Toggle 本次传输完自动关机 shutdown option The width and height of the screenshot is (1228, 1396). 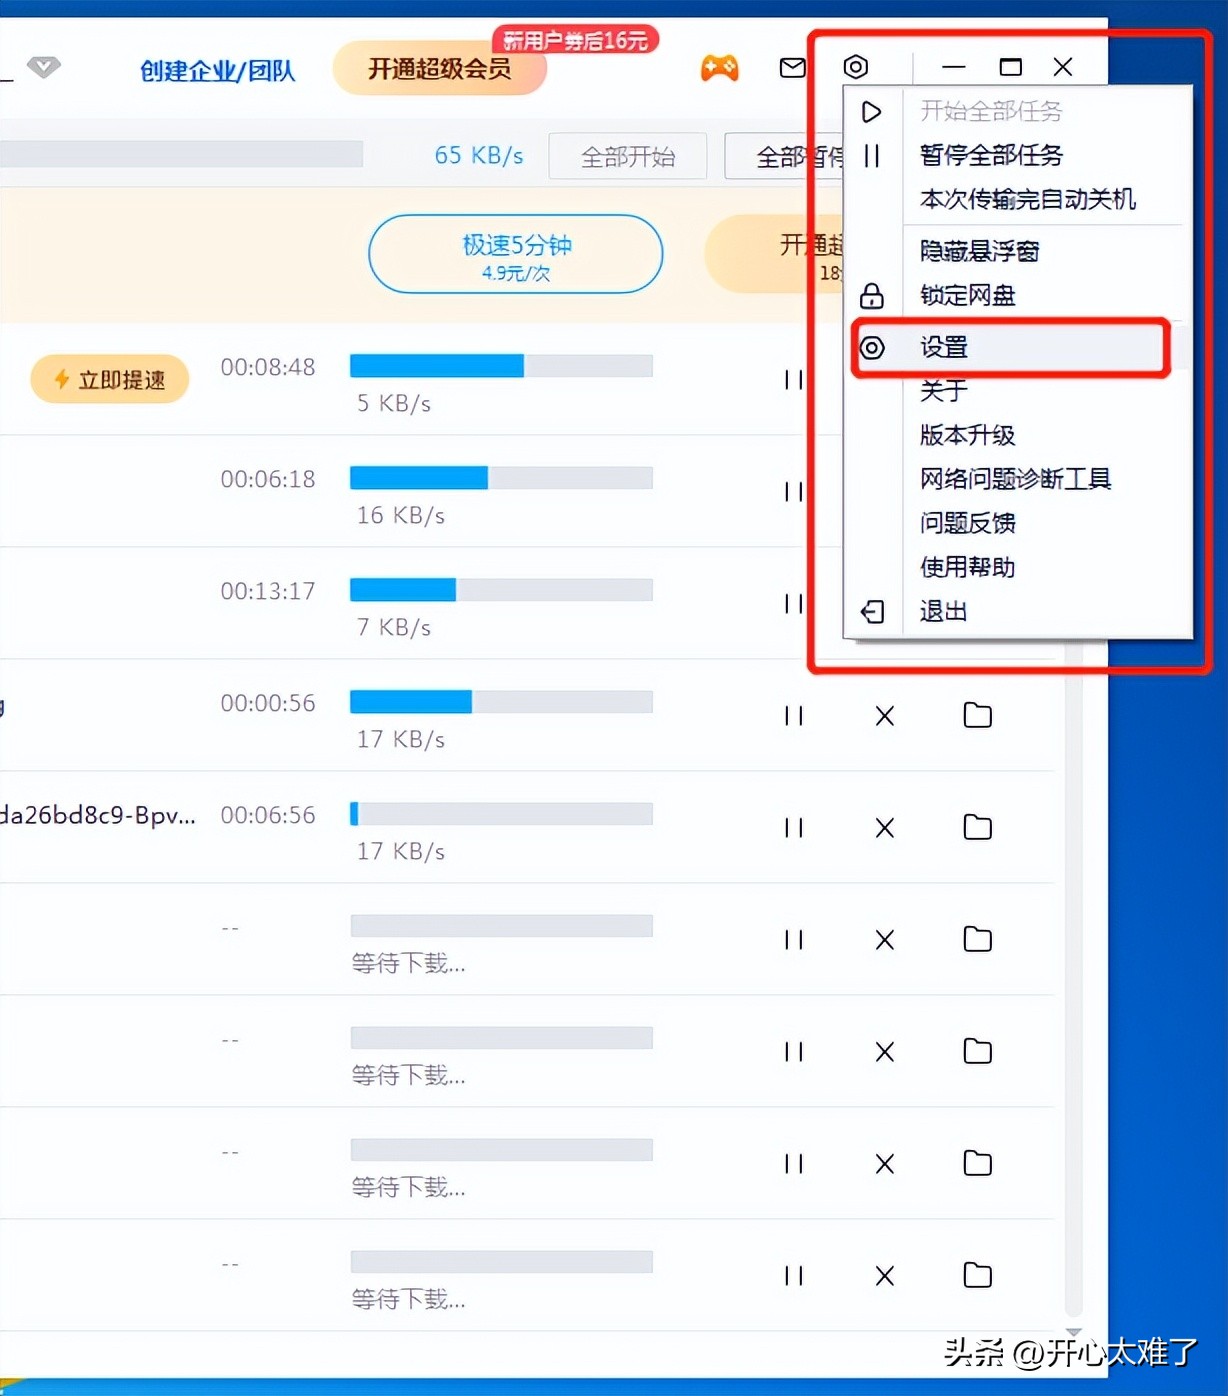(x=1027, y=199)
